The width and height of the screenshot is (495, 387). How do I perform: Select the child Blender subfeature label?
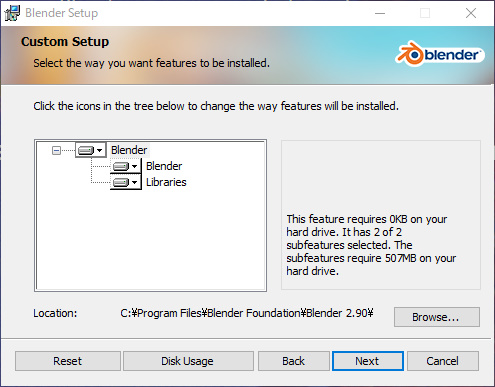point(164,166)
